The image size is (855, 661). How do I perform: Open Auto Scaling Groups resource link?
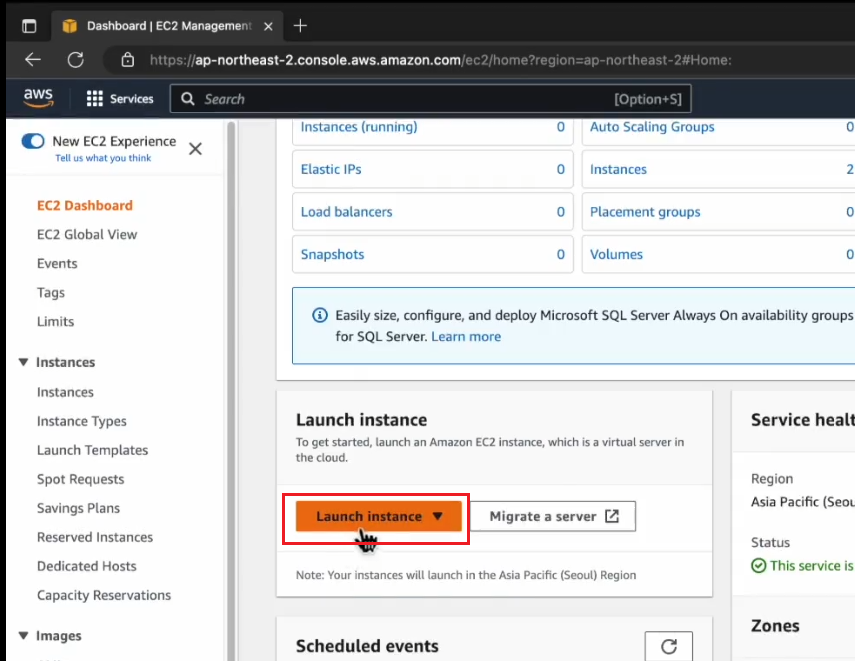652,127
